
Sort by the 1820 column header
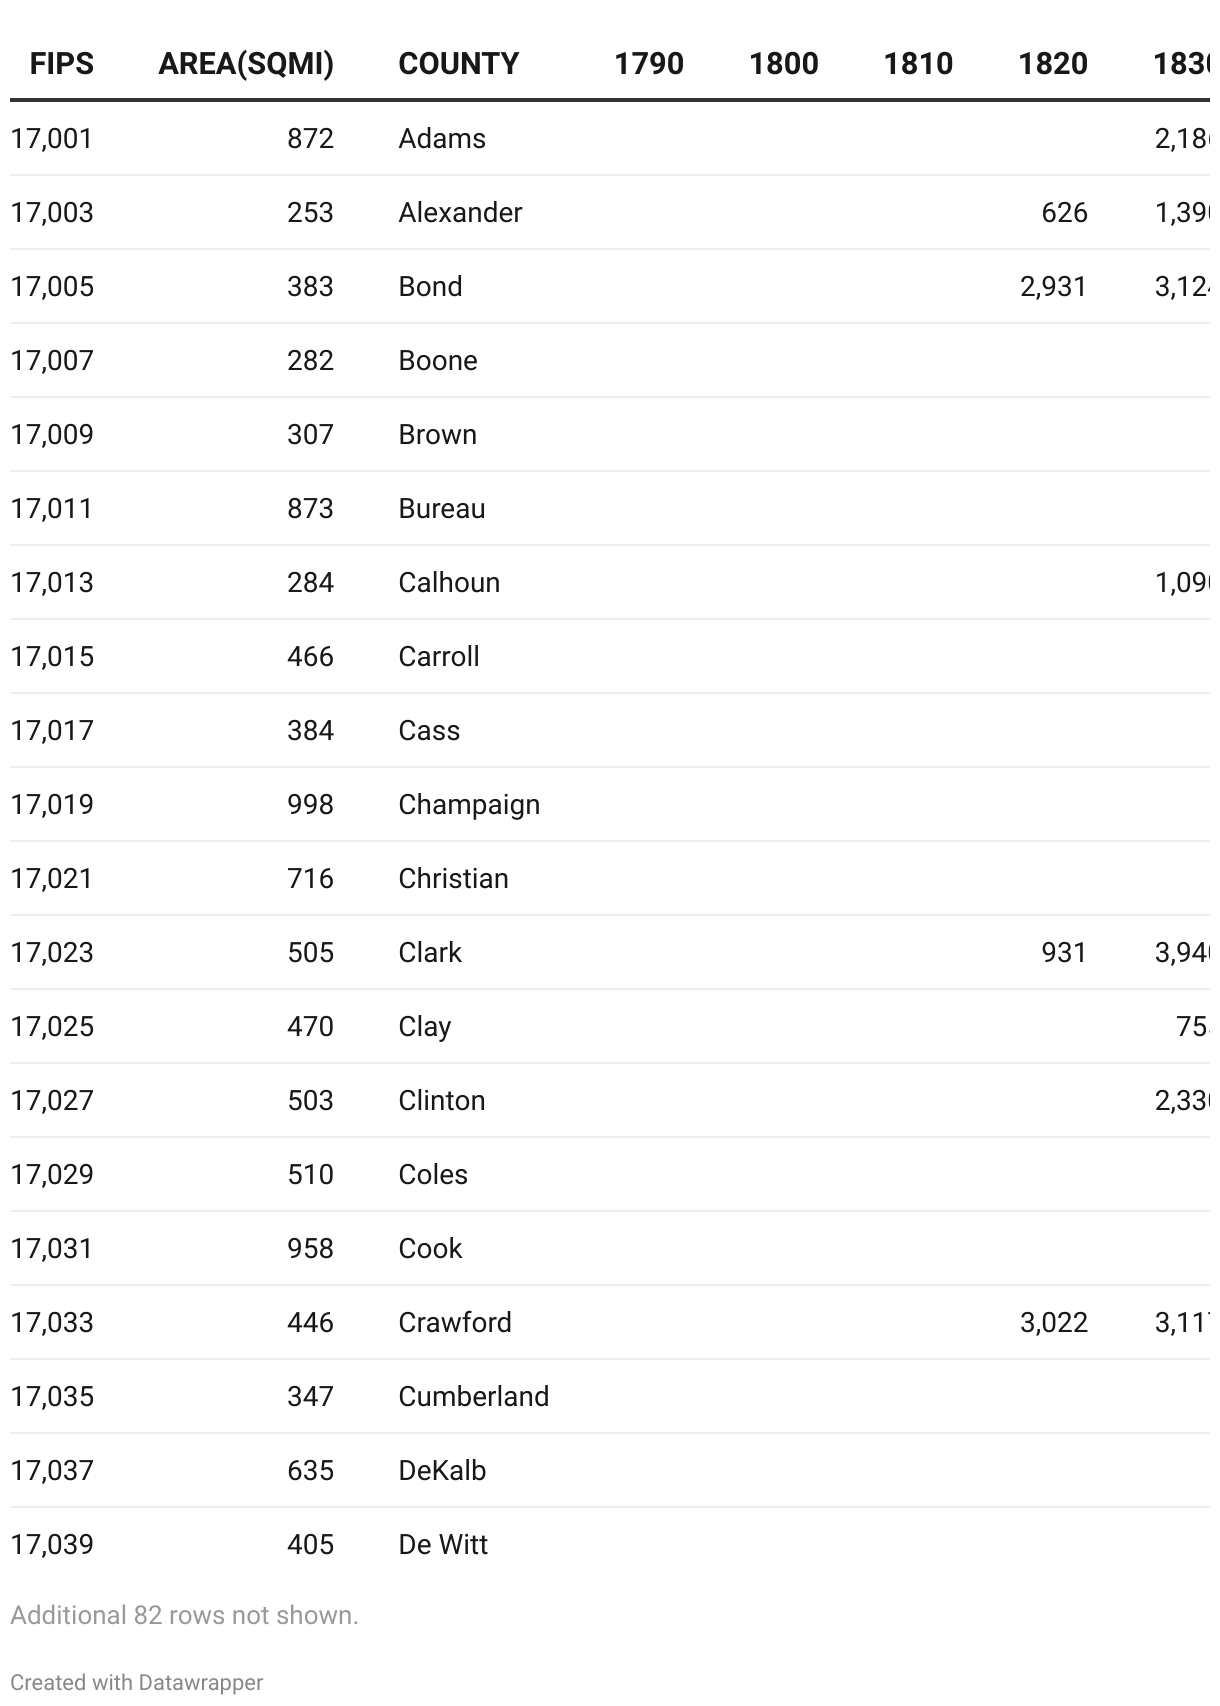pos(1052,64)
